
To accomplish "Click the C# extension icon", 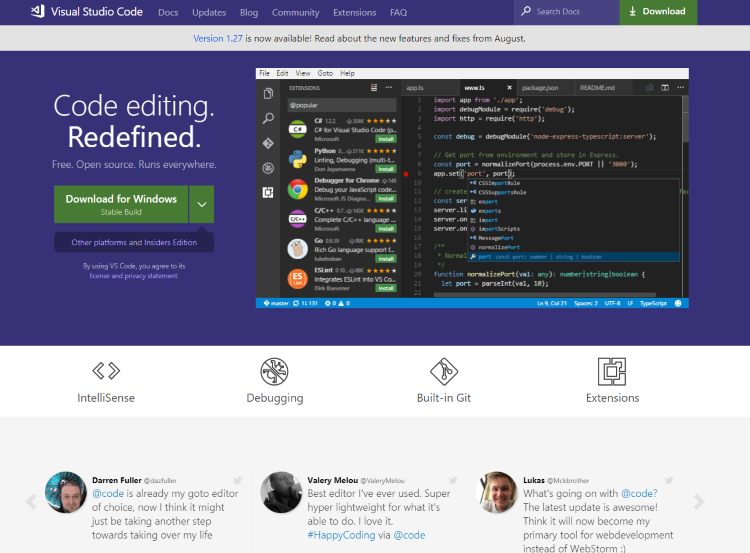I will click(x=298, y=129).
